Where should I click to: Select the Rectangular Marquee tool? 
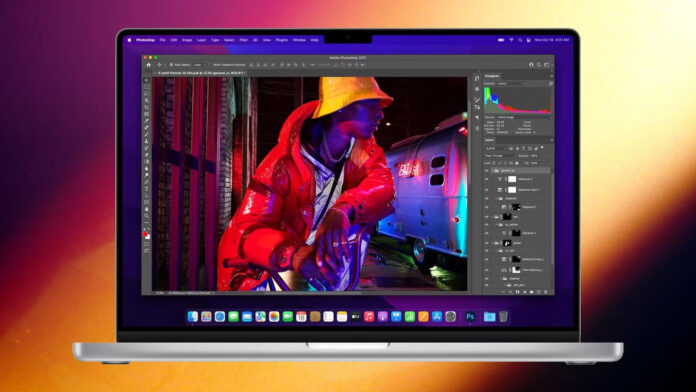click(x=147, y=87)
